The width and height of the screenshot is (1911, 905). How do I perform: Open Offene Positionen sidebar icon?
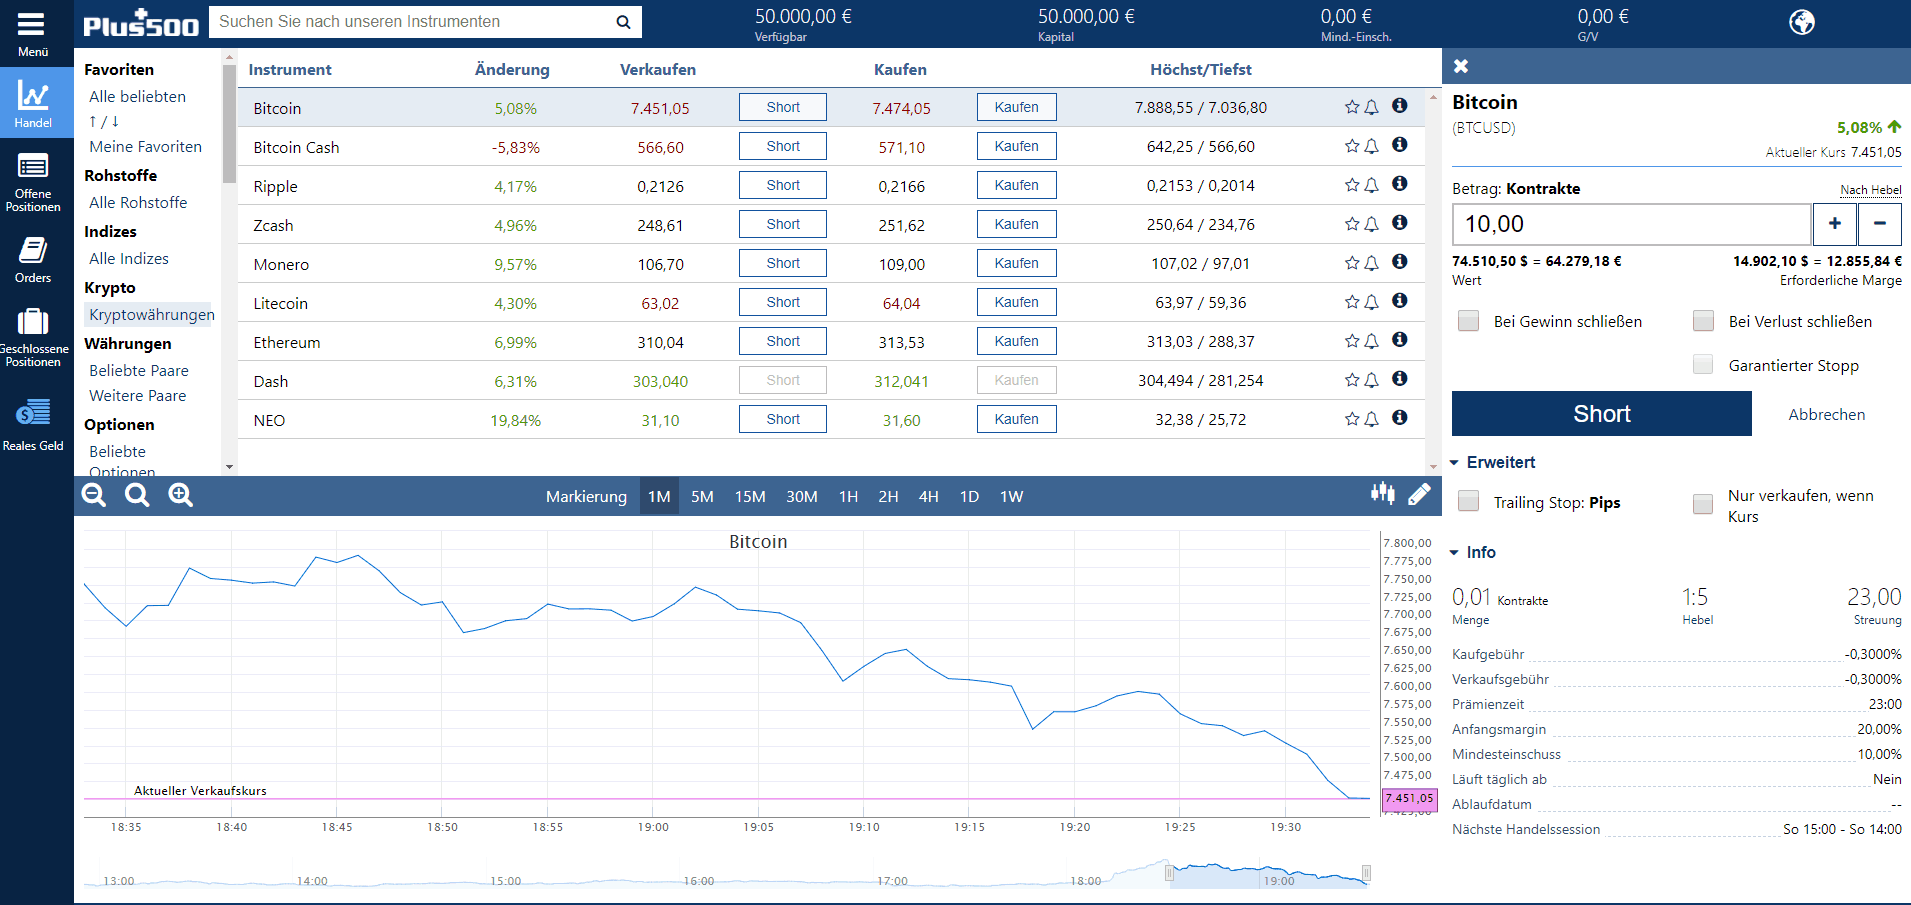click(33, 166)
